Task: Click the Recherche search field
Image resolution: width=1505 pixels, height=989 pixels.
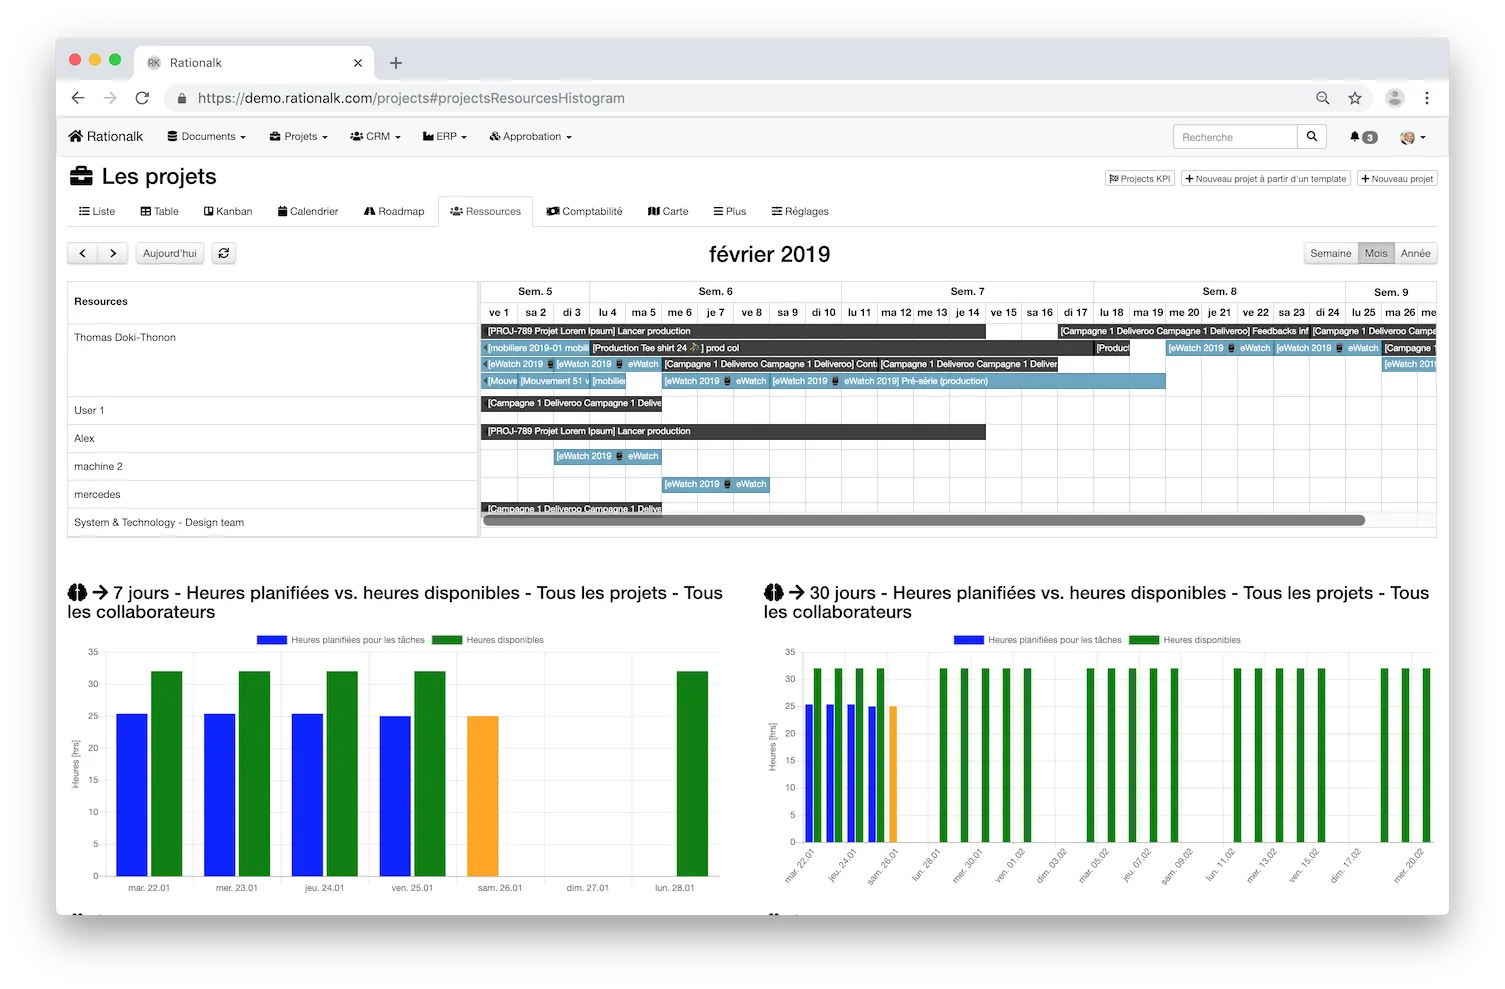Action: click(1235, 137)
